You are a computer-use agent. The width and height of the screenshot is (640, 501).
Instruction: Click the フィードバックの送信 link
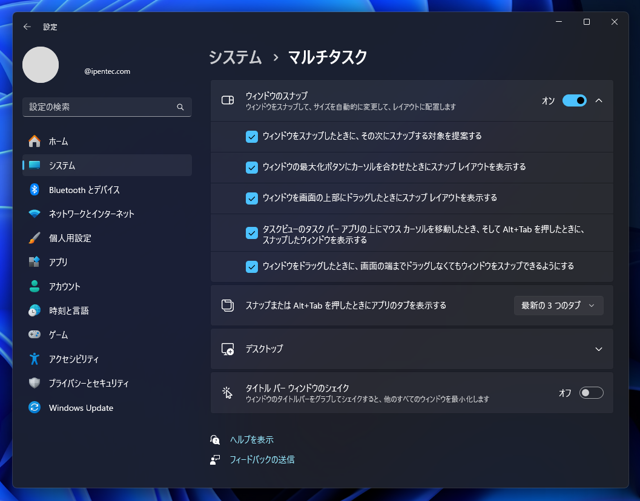pos(262,460)
